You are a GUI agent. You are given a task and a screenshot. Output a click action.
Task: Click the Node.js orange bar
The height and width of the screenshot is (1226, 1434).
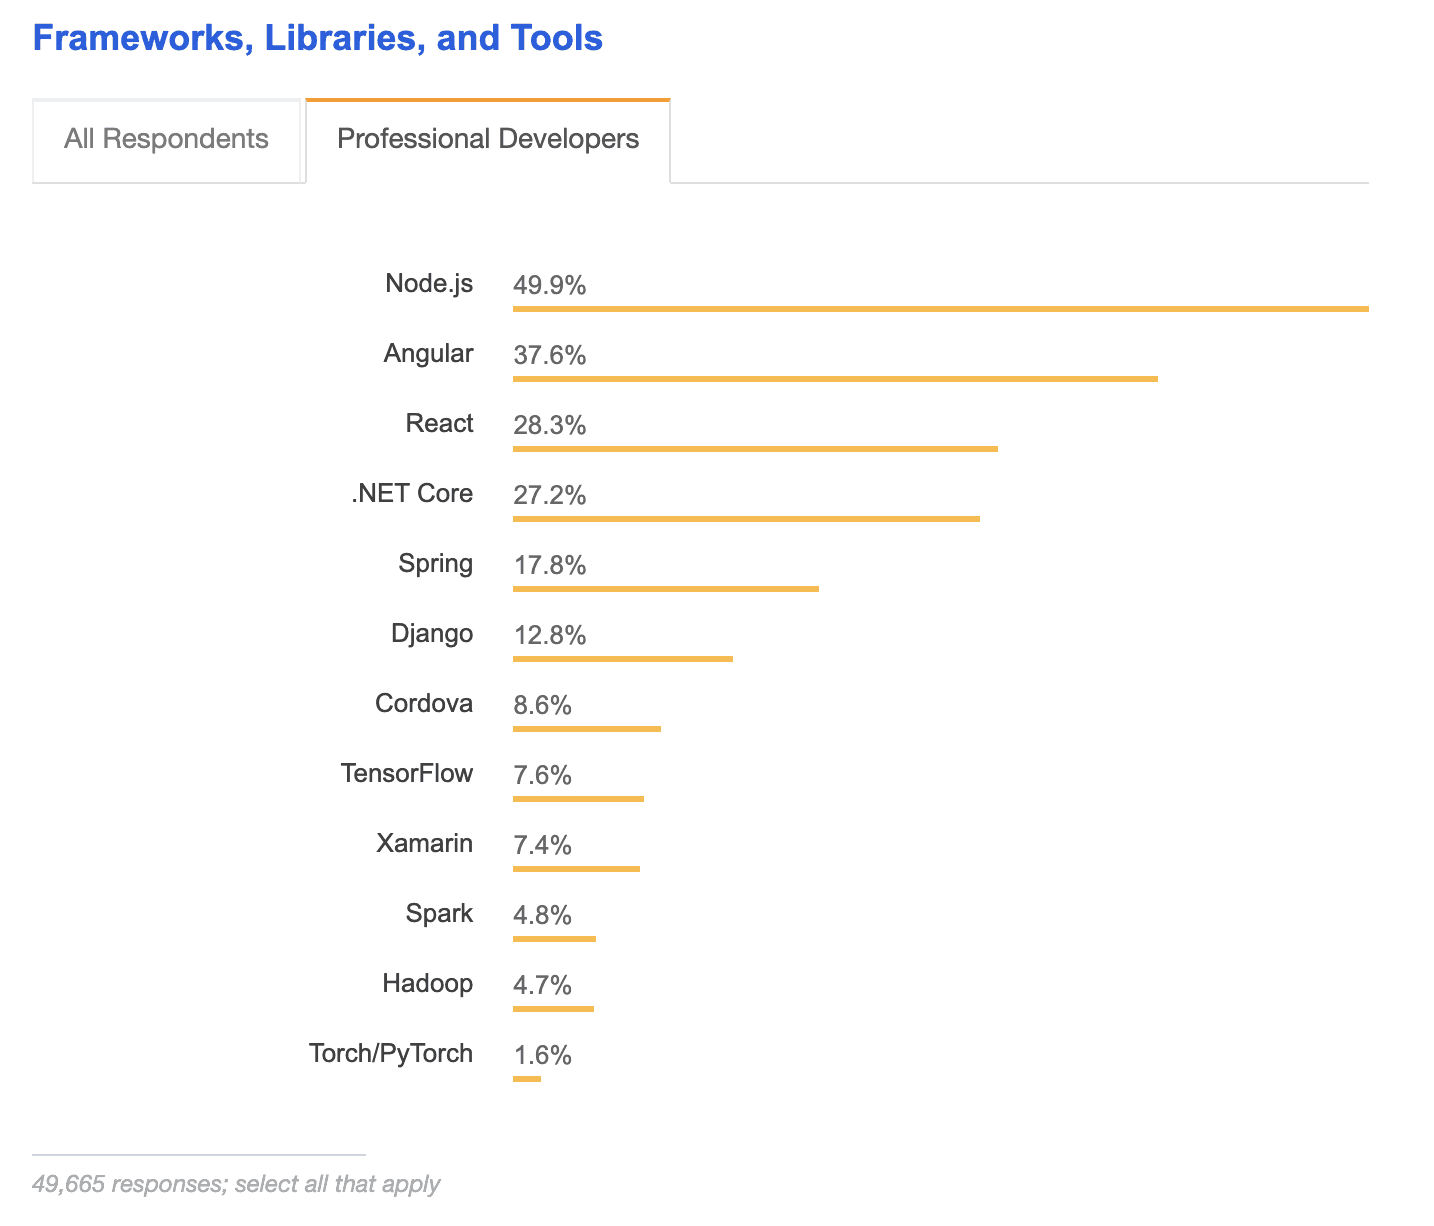(940, 309)
